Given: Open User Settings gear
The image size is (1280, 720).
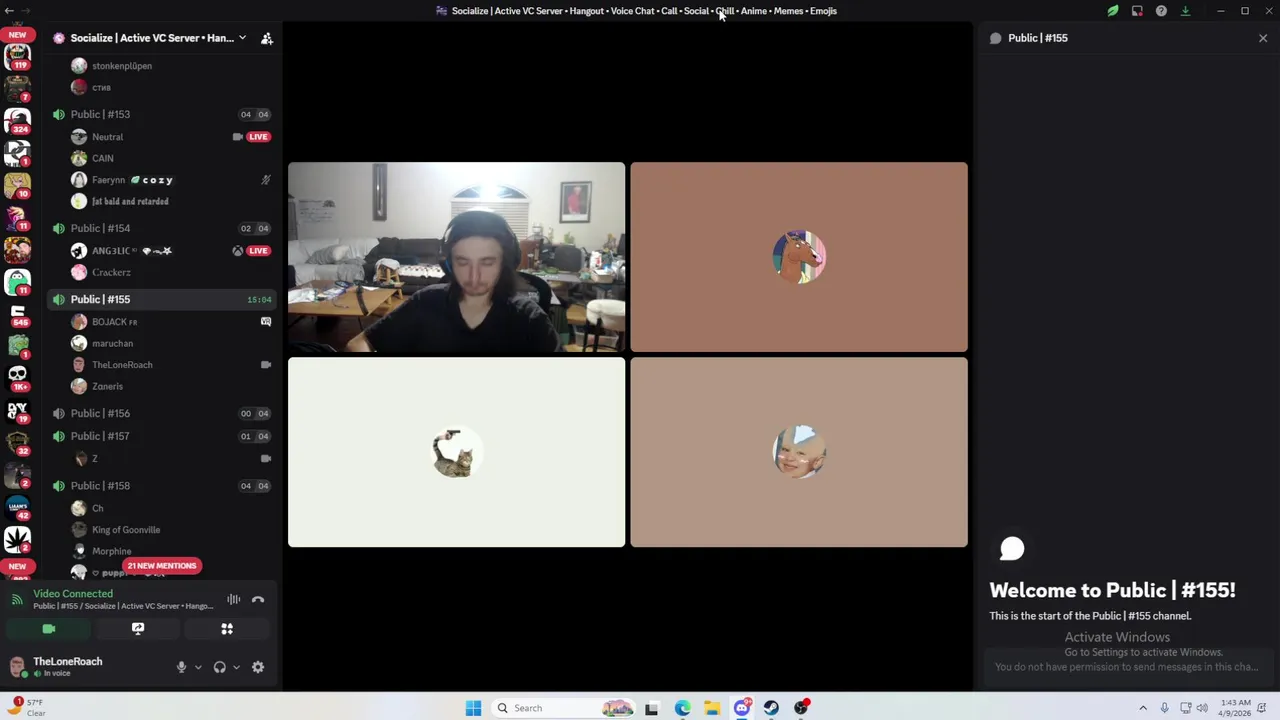Looking at the screenshot, I should click(x=258, y=667).
